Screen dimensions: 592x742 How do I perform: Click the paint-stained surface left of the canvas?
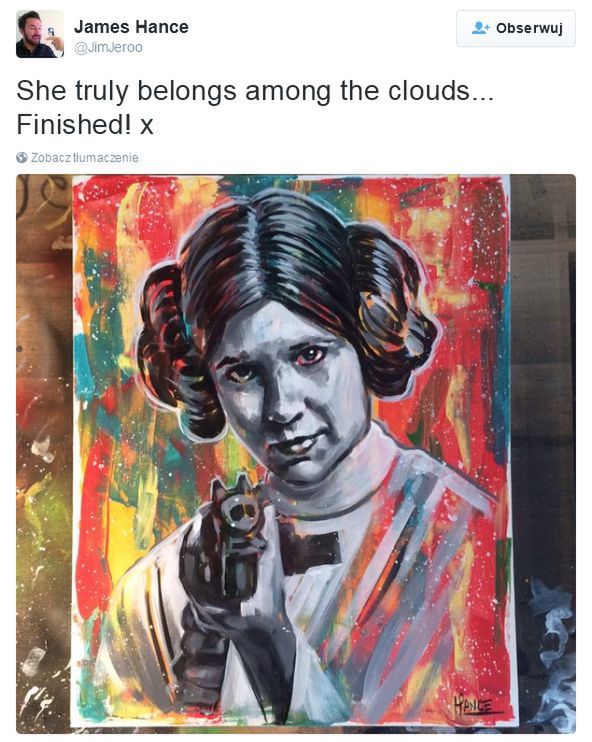[44, 453]
